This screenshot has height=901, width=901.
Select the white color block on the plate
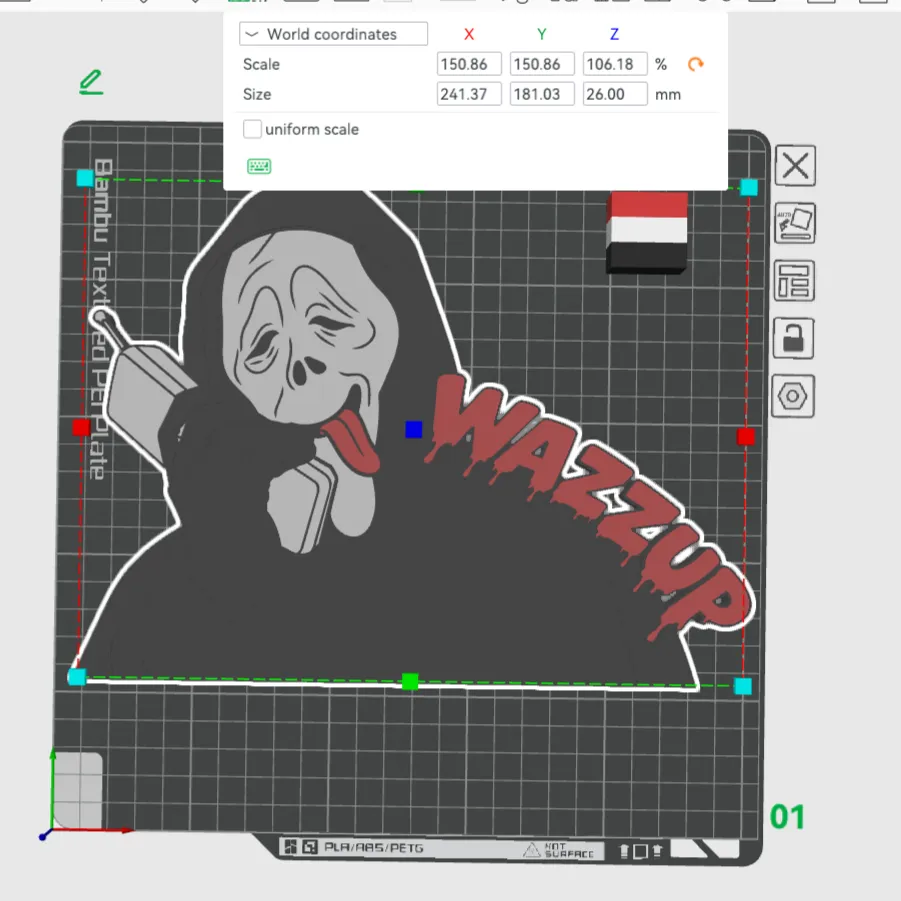647,230
